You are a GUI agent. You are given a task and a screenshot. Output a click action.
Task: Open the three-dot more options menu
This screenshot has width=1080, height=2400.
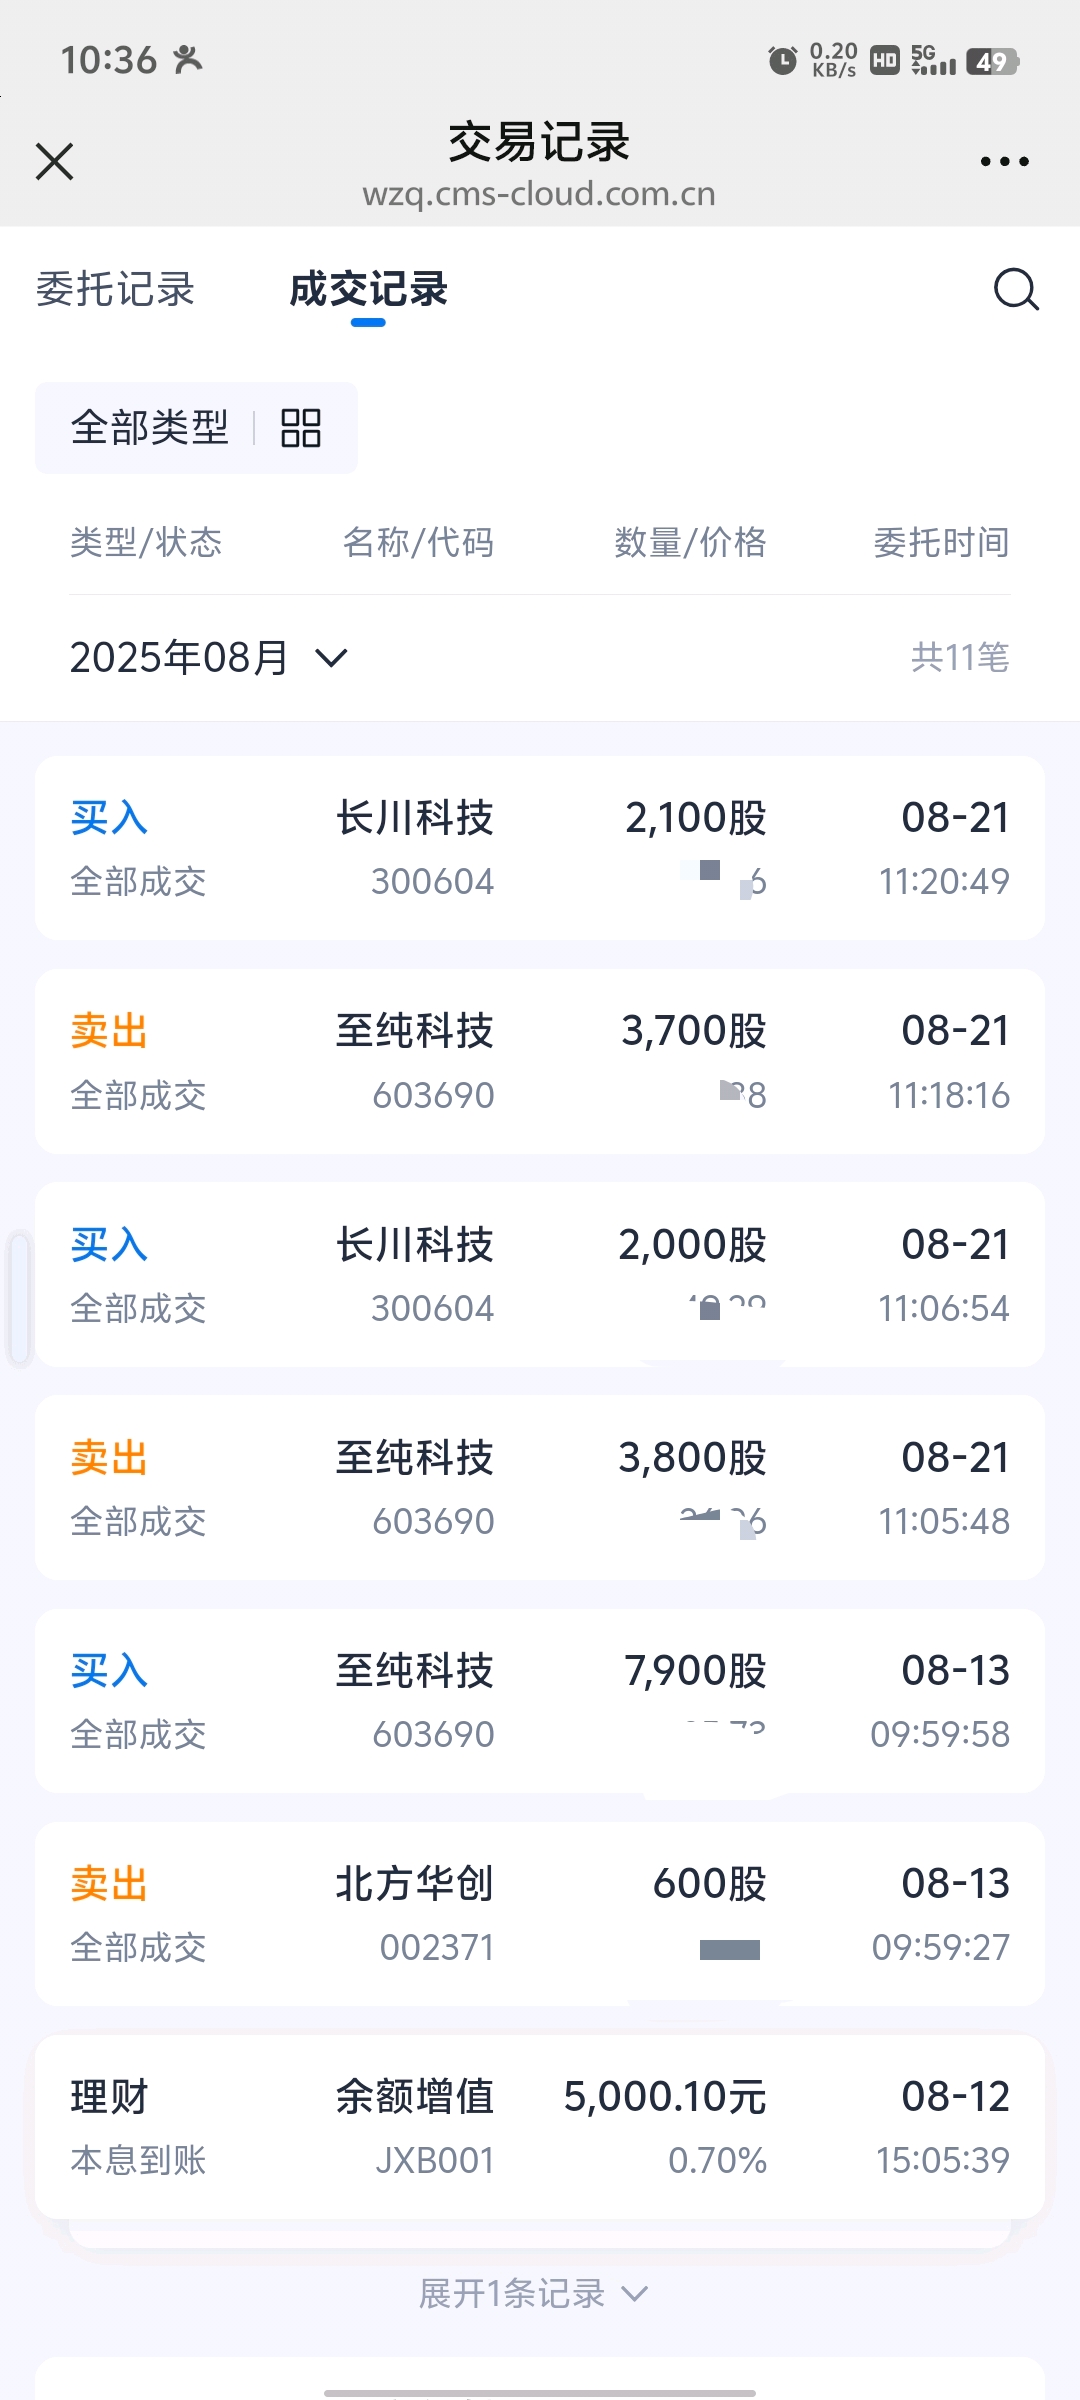[x=1004, y=161]
